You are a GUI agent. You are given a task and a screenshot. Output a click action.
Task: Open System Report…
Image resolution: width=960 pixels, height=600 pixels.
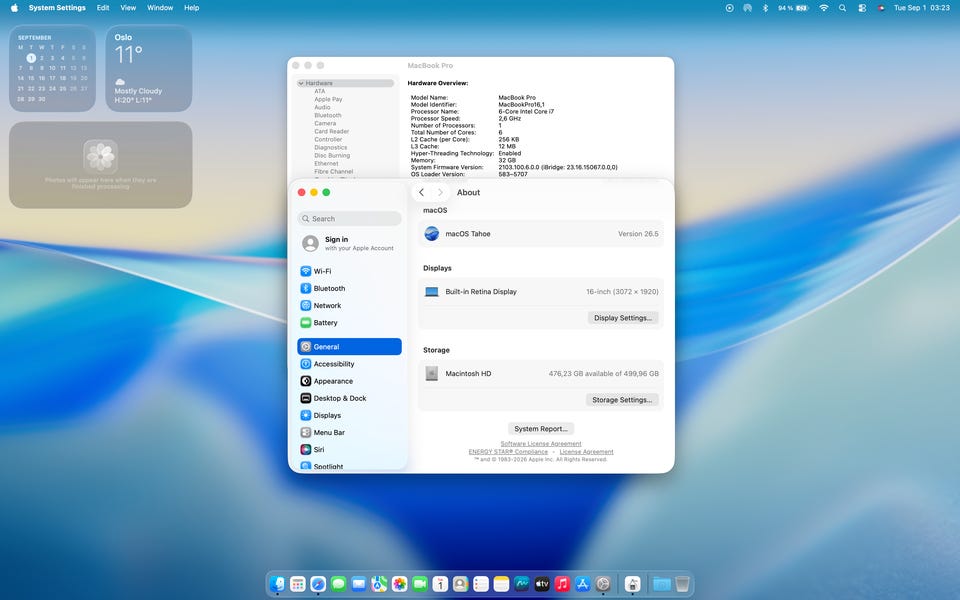[541, 429]
